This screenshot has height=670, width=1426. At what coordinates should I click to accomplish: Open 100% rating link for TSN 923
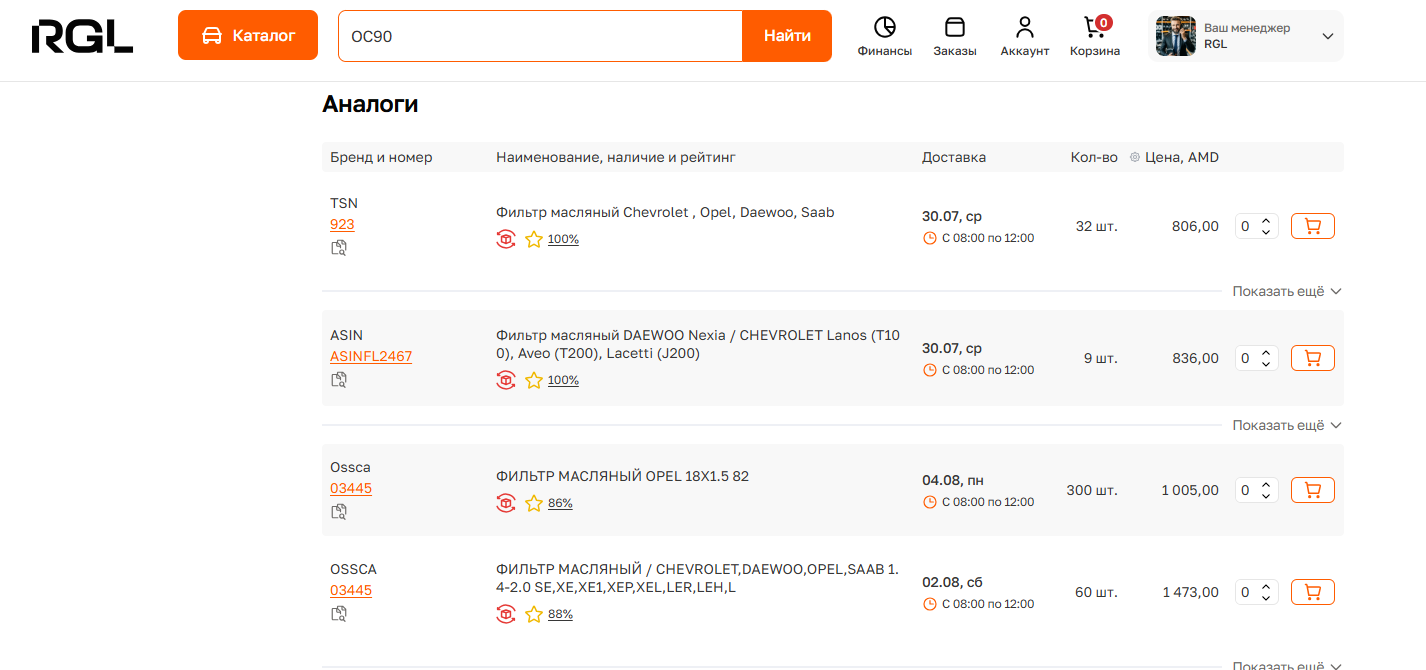tap(563, 239)
